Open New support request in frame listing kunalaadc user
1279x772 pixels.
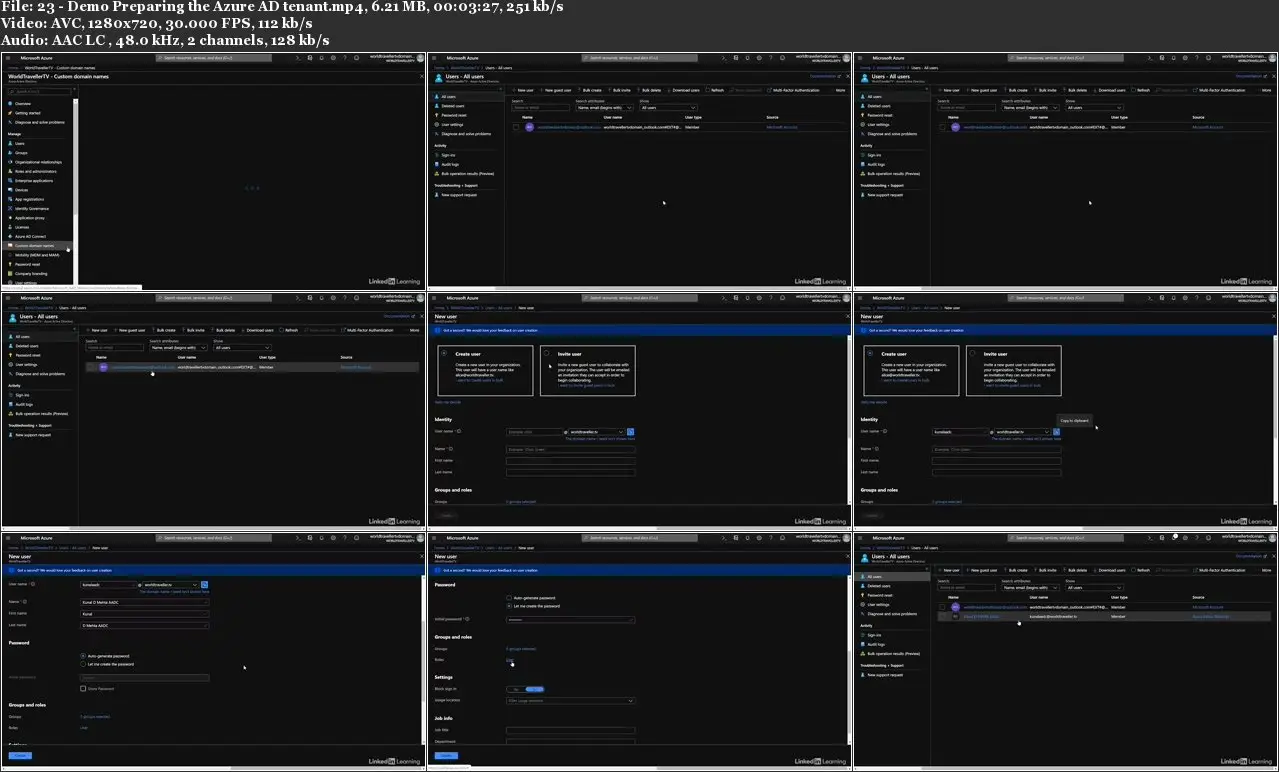click(x=882, y=675)
